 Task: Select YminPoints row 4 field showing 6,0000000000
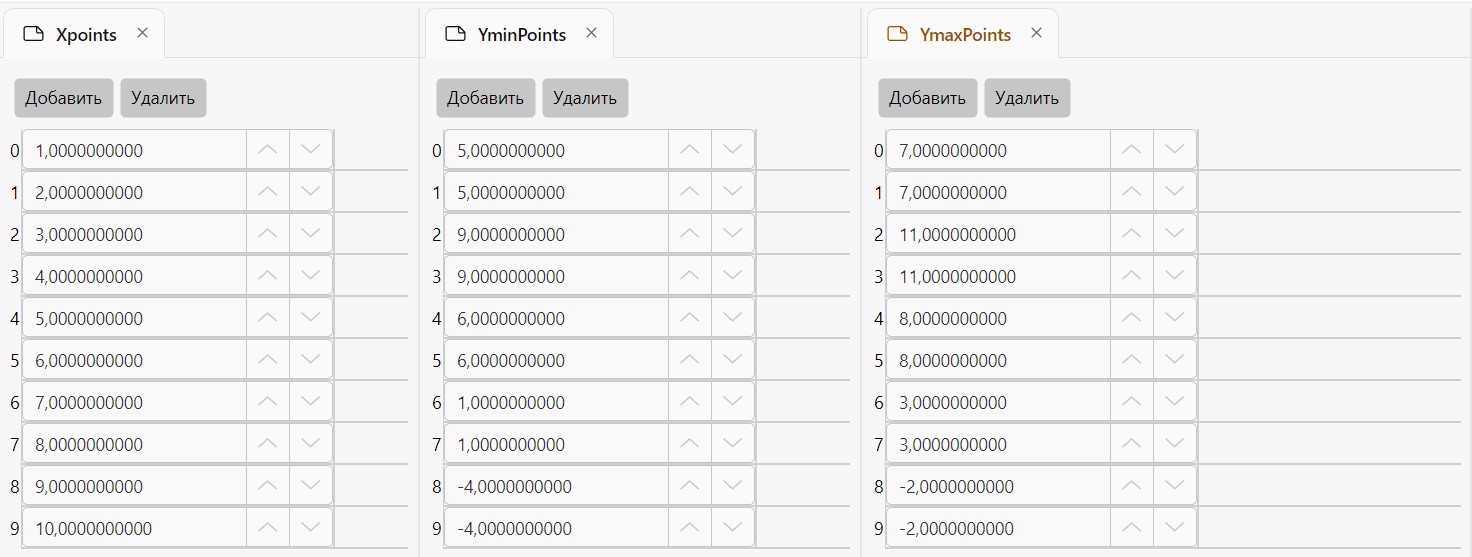point(556,318)
